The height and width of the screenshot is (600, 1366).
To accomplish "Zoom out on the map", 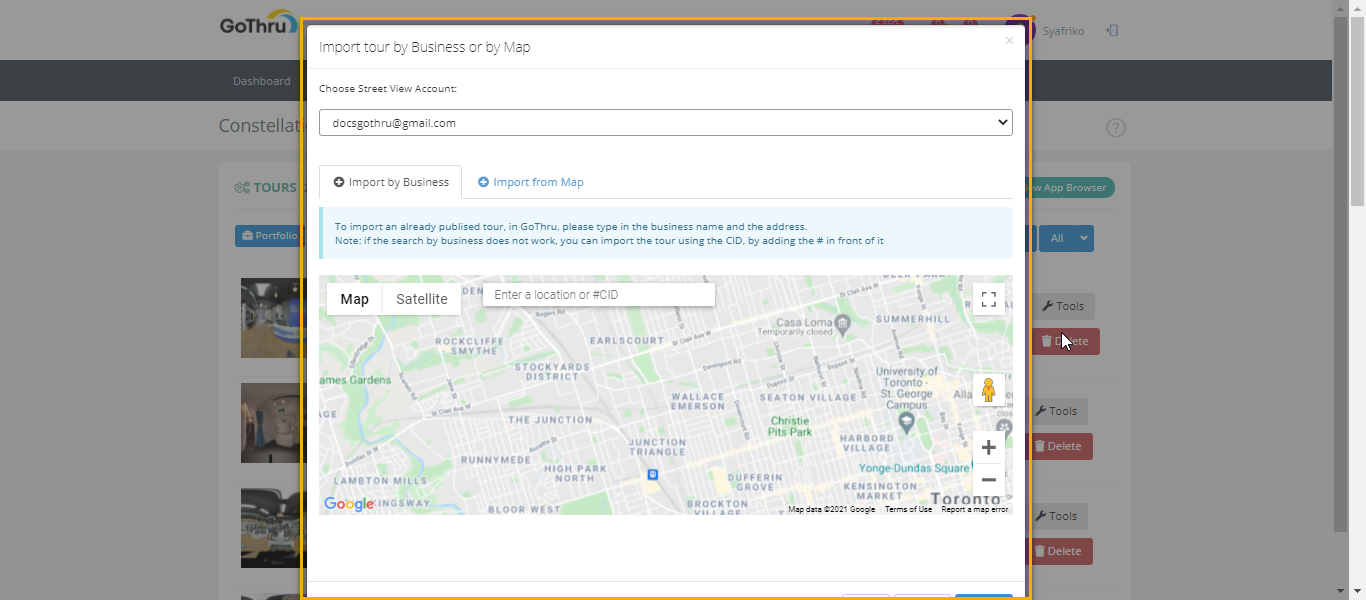I will (x=989, y=480).
